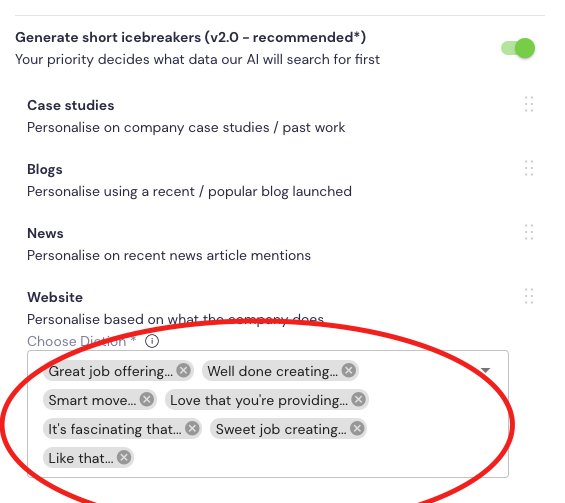Remove the 'Well done creating...' chip

[x=349, y=370]
